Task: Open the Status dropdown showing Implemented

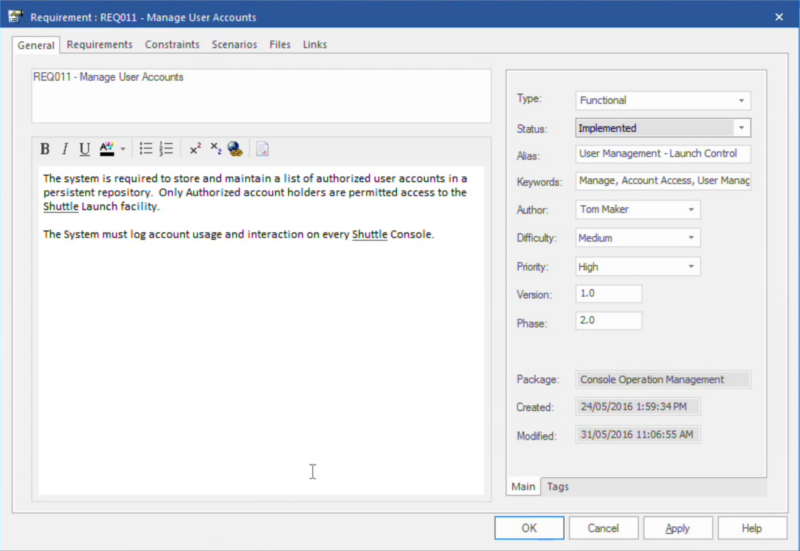Action: pos(741,128)
